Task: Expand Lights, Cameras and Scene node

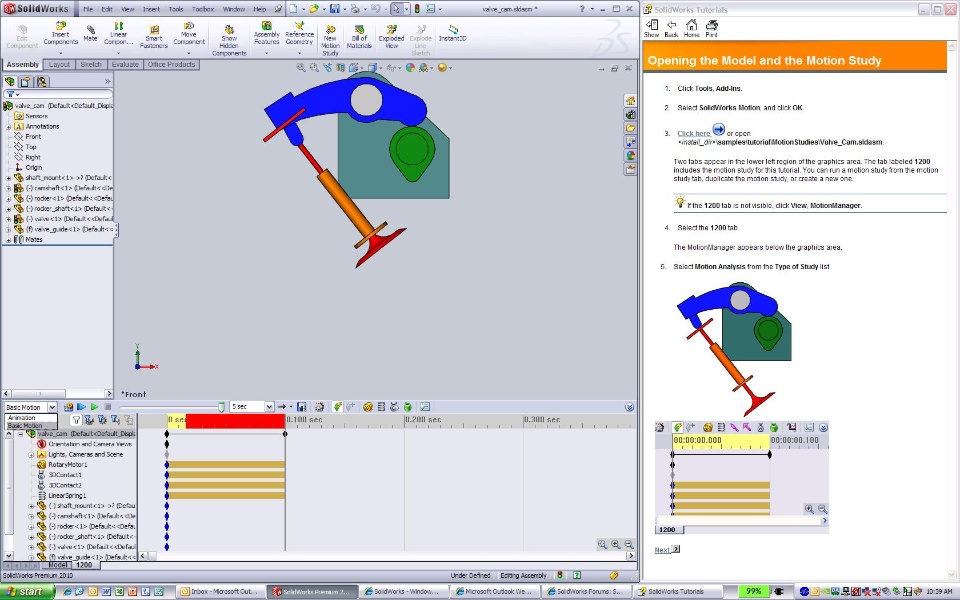Action: click(31, 455)
